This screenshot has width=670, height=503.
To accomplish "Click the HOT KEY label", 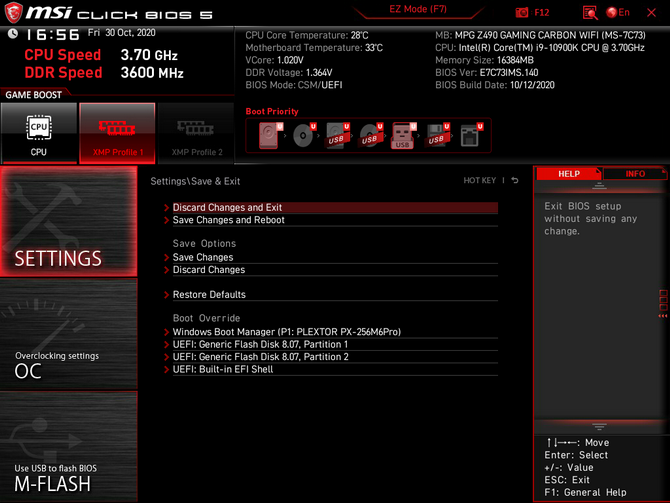I will (x=479, y=180).
